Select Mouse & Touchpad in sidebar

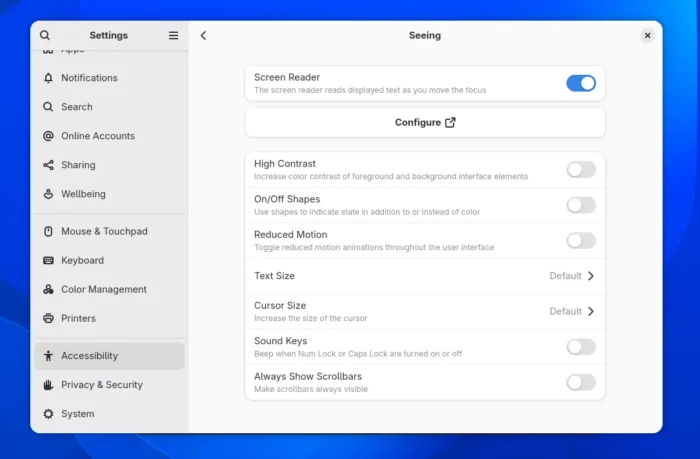click(104, 231)
